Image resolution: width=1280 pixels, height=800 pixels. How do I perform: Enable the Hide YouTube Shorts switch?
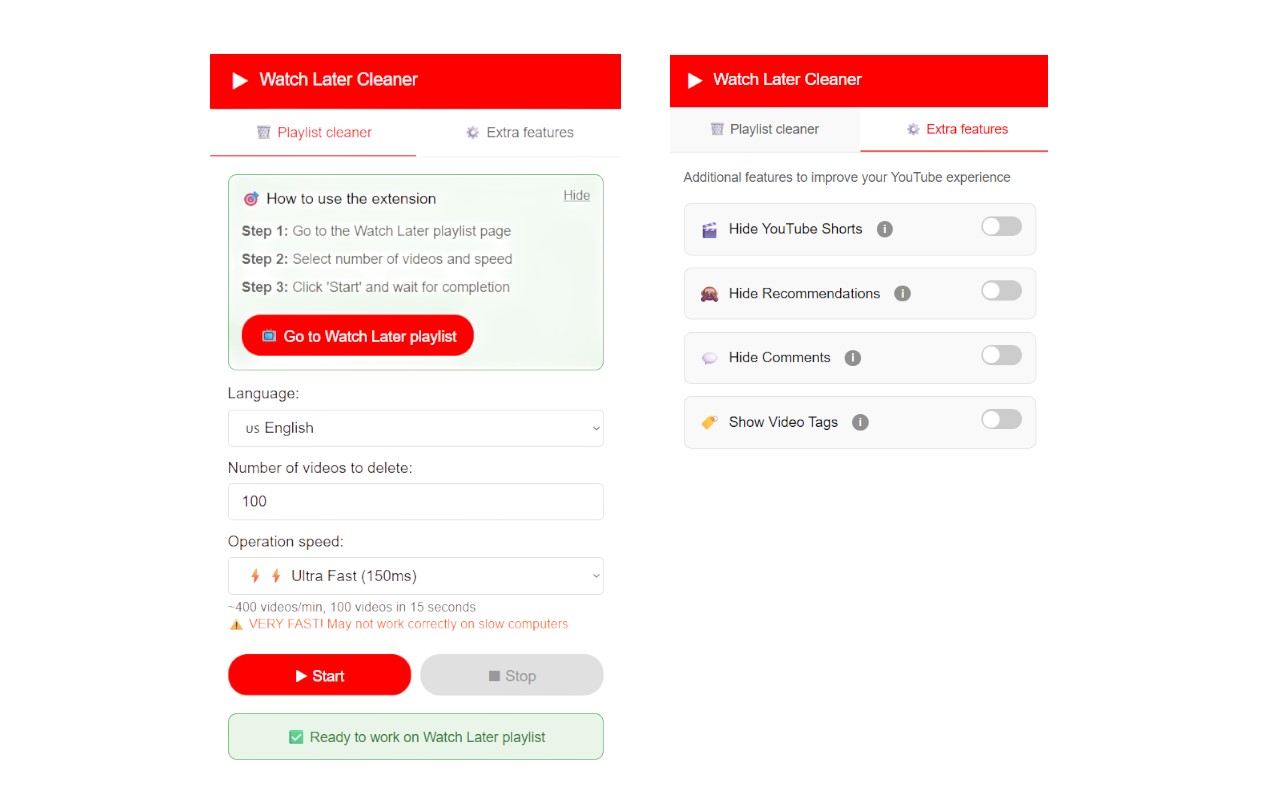[1001, 227]
